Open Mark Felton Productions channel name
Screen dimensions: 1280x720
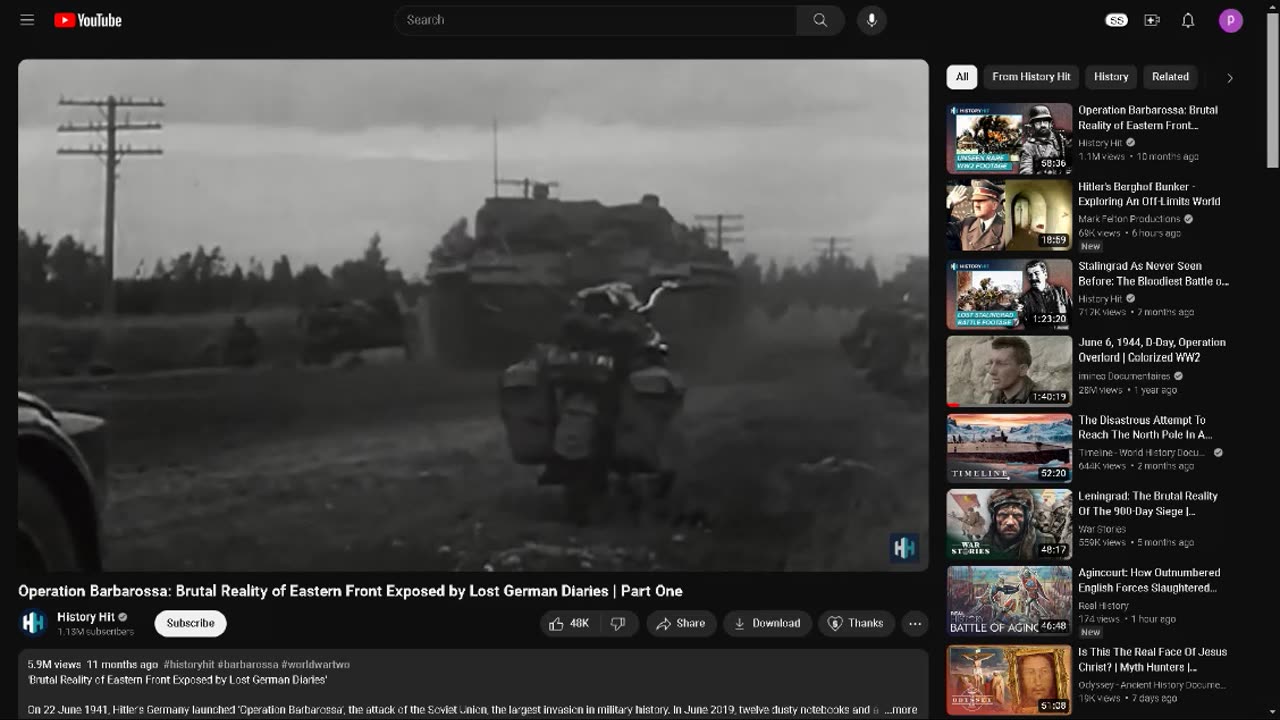tap(1129, 219)
